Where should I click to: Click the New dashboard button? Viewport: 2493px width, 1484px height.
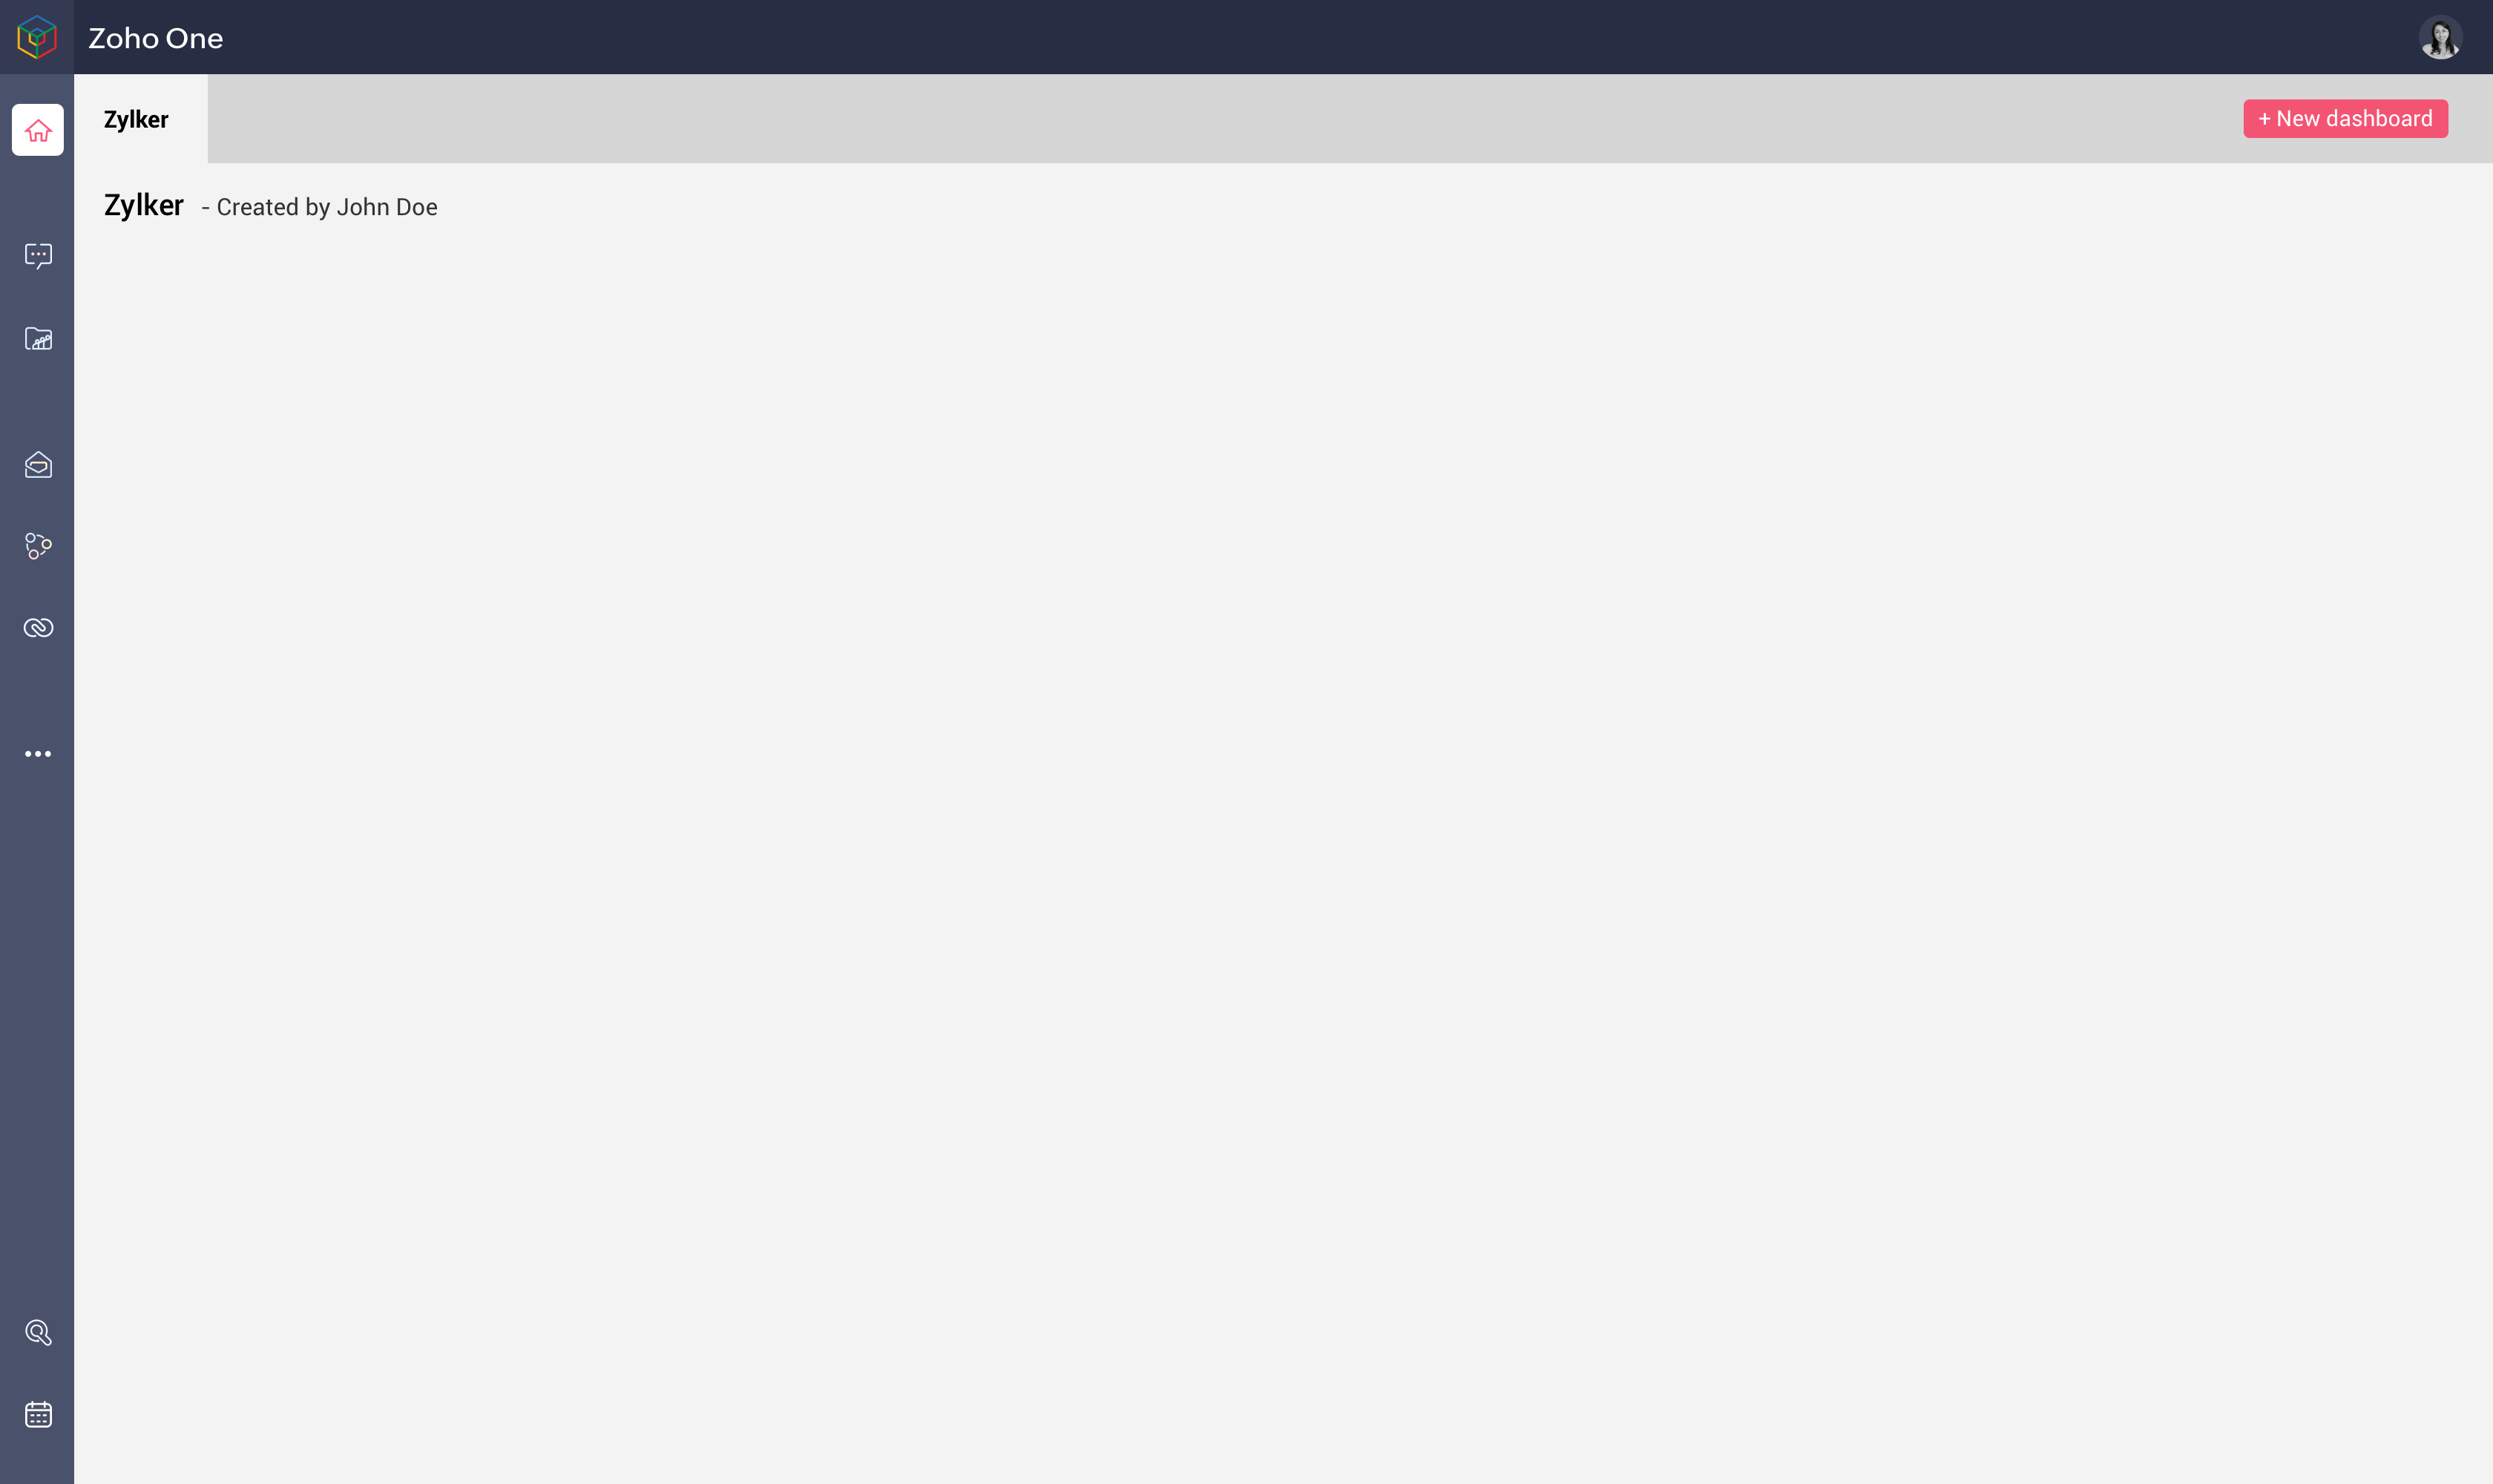pos(2345,119)
